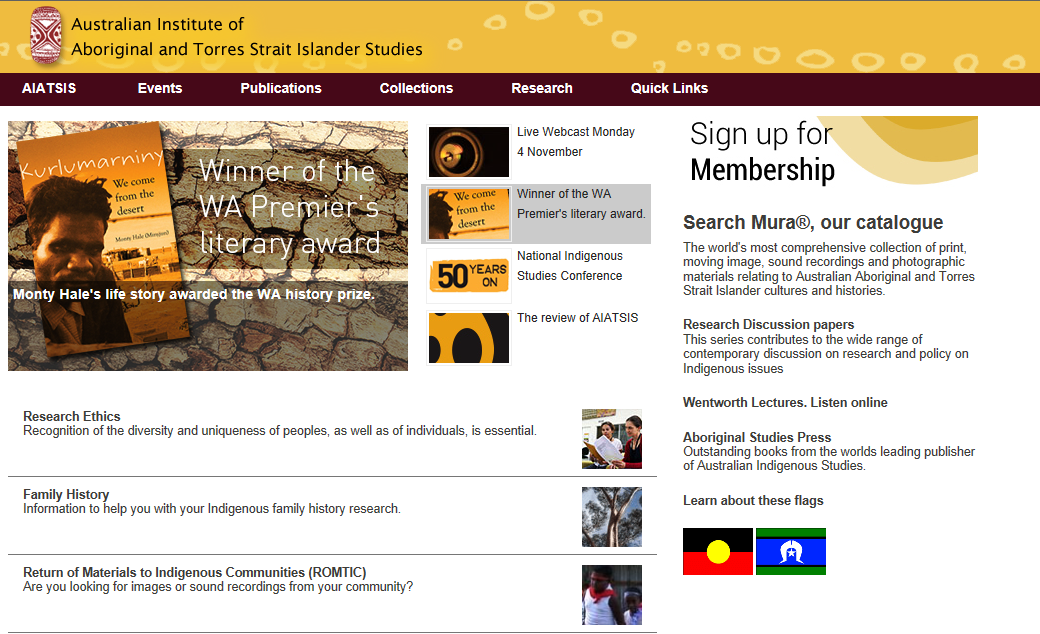Open National Indigenous Studies Conference link
1040x634 pixels.
point(570,266)
